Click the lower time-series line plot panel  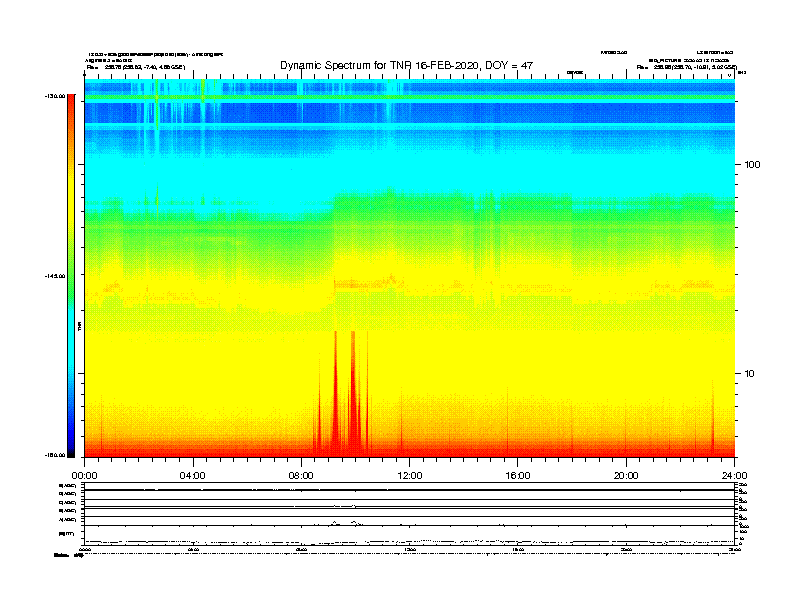[x=409, y=514]
